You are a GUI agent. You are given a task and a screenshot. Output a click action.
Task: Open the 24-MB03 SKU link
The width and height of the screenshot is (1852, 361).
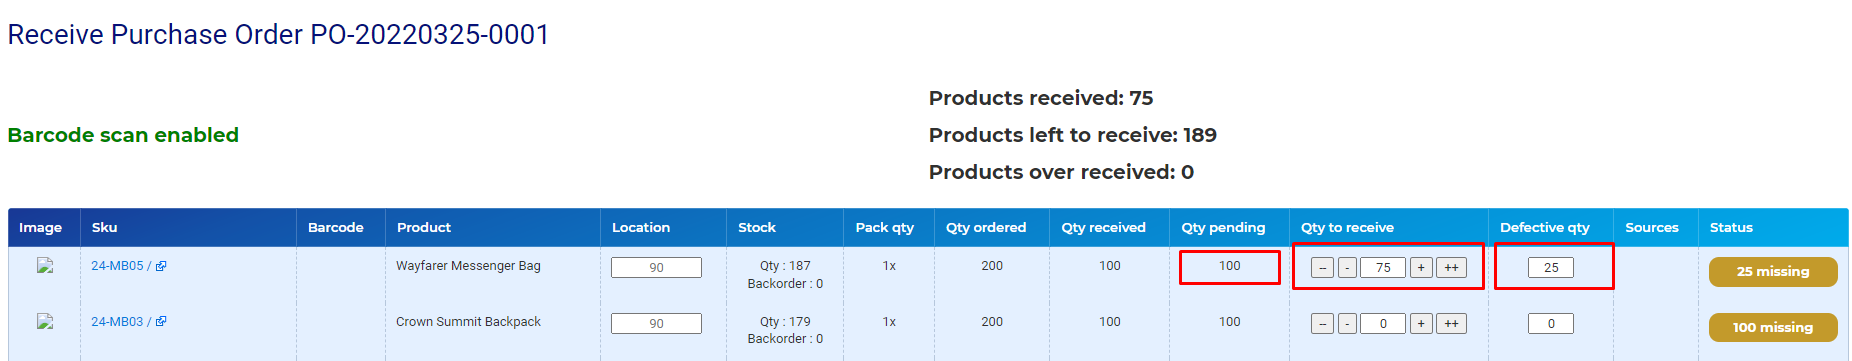tap(117, 322)
